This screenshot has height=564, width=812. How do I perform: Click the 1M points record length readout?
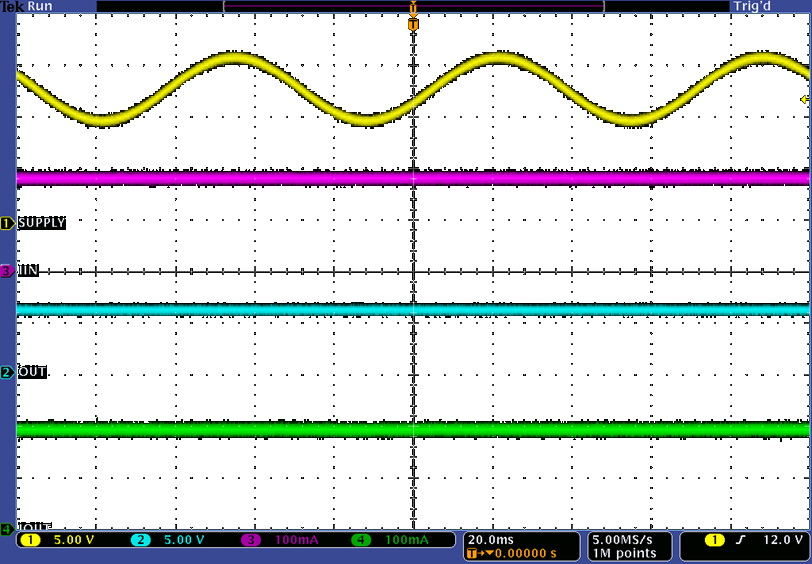point(624,553)
